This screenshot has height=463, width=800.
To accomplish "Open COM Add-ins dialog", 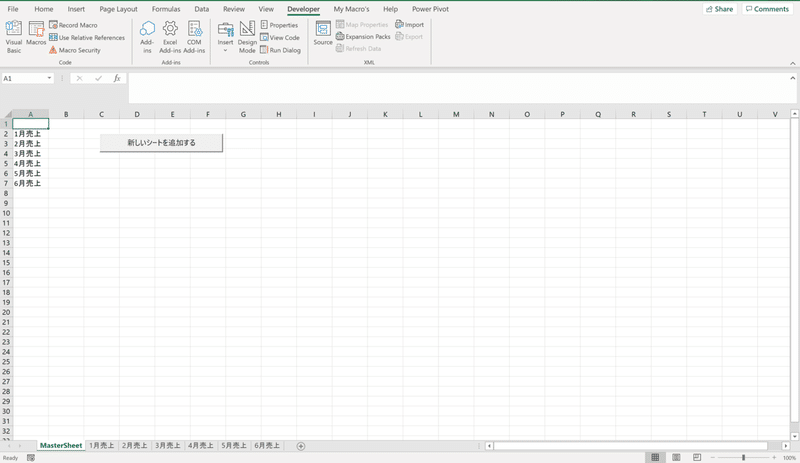I will (x=194, y=37).
